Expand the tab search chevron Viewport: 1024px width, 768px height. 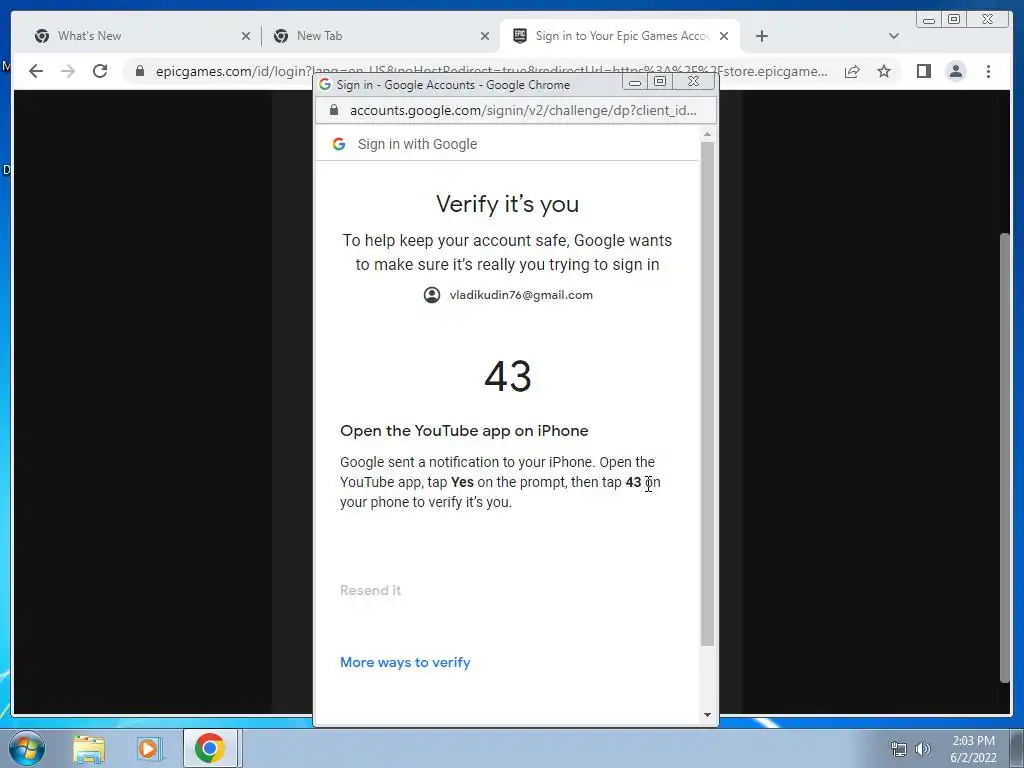(893, 36)
